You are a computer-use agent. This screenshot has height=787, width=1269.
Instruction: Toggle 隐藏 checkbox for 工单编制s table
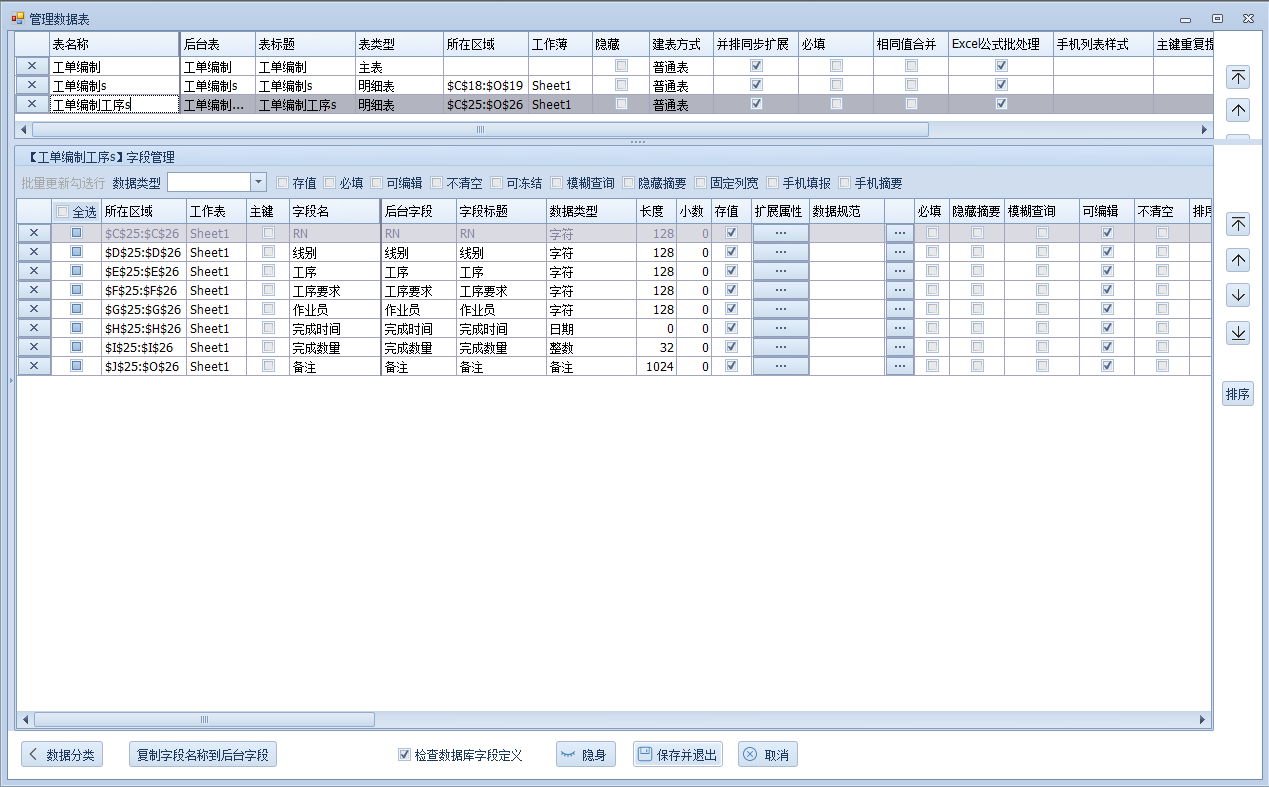(621, 85)
